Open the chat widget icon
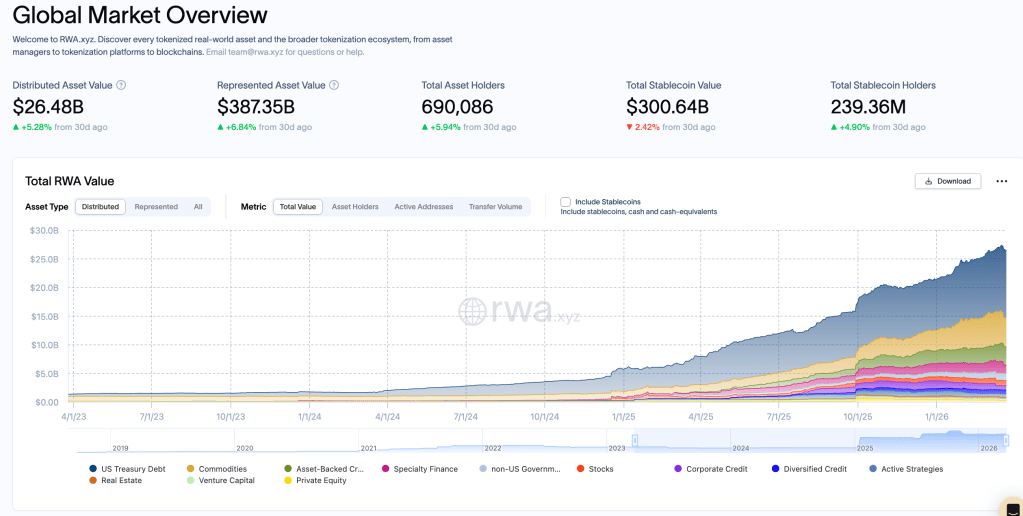The height and width of the screenshot is (516, 1023). click(1012, 507)
